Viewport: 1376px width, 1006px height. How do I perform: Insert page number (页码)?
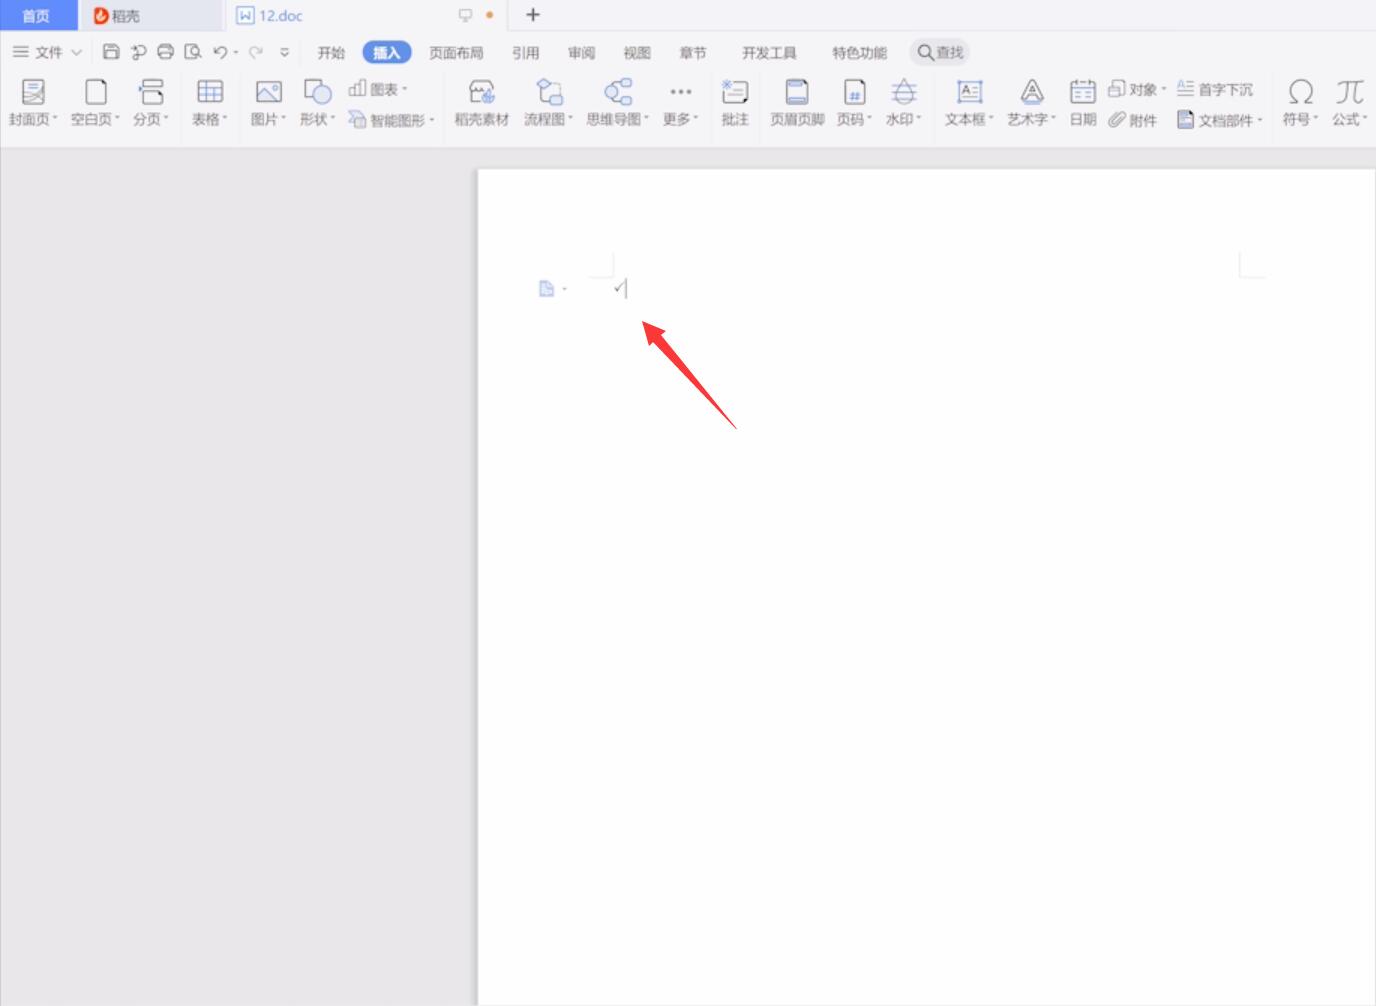click(854, 103)
